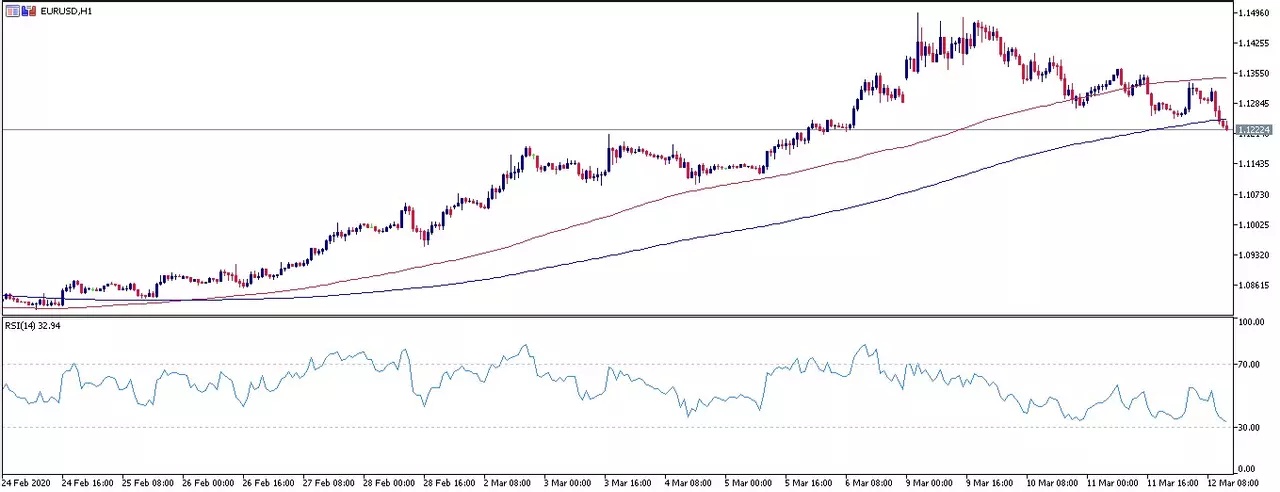1280x492 pixels.
Task: Click the 1.14255 price scale label
Action: click(x=1255, y=44)
